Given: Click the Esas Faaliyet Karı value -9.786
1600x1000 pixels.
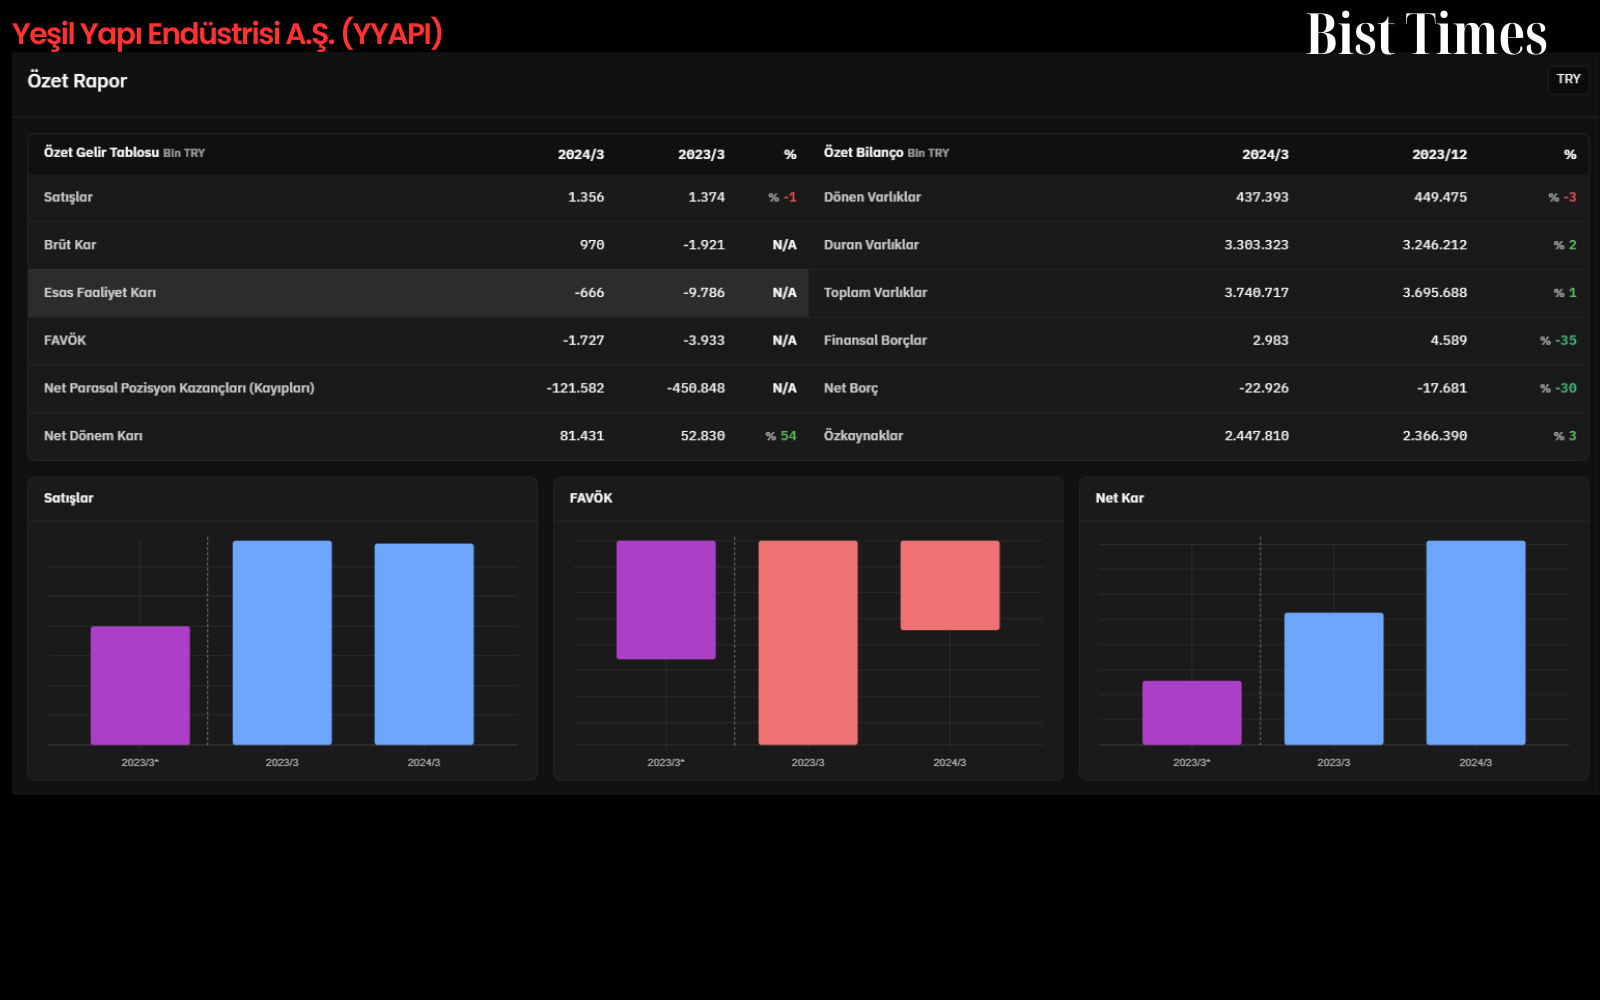Looking at the screenshot, I should (x=704, y=293).
